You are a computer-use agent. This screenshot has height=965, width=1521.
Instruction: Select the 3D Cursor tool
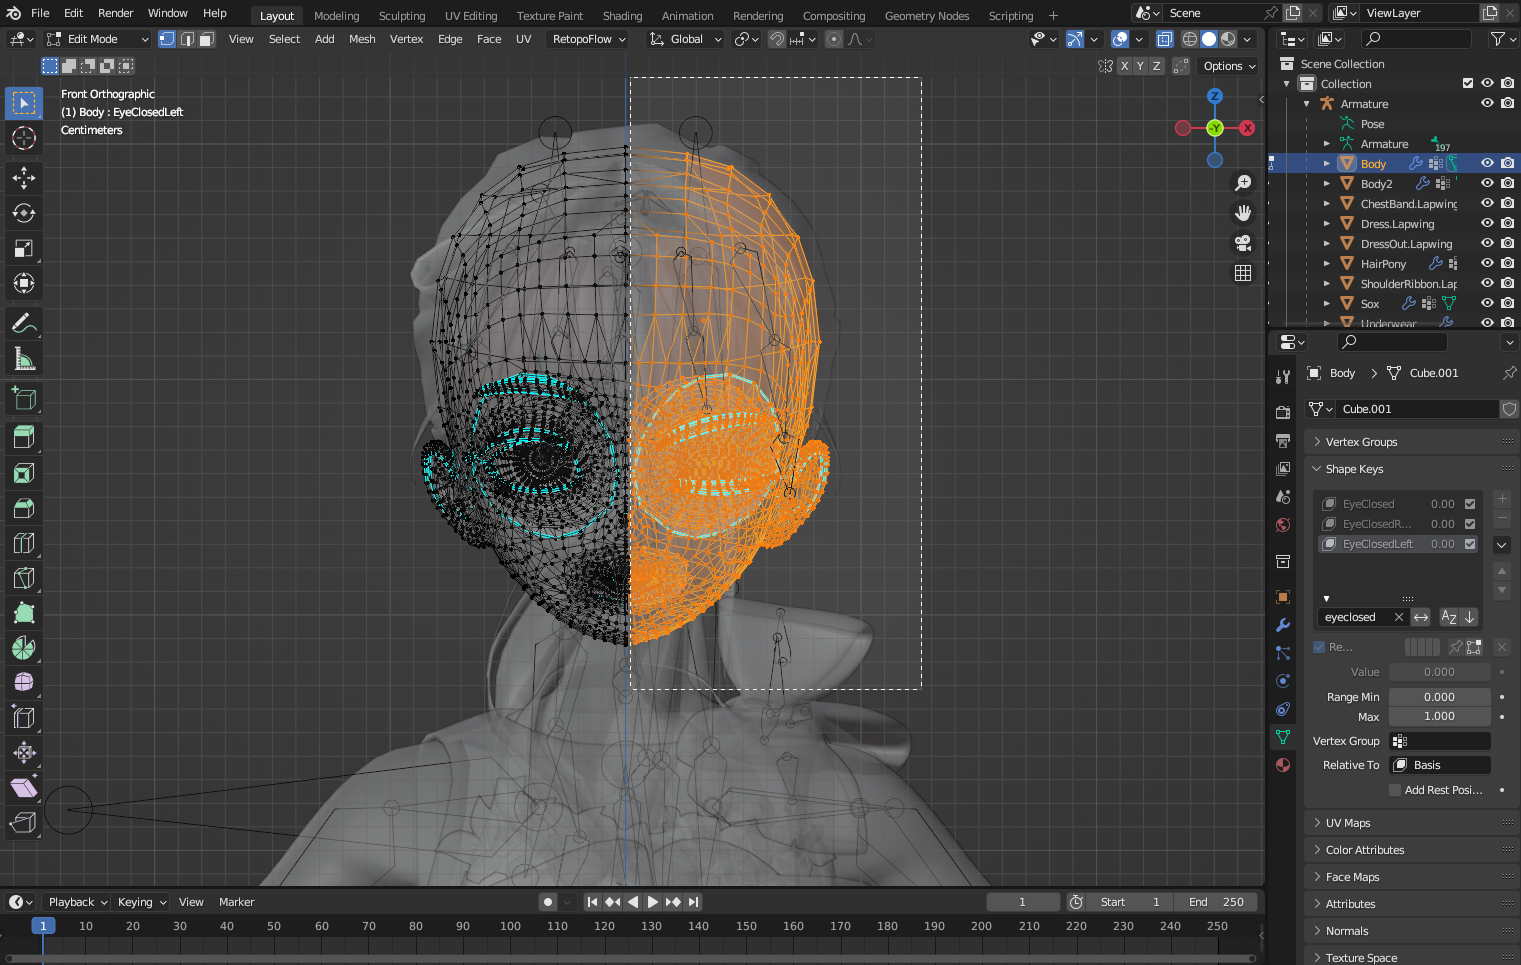pos(24,138)
